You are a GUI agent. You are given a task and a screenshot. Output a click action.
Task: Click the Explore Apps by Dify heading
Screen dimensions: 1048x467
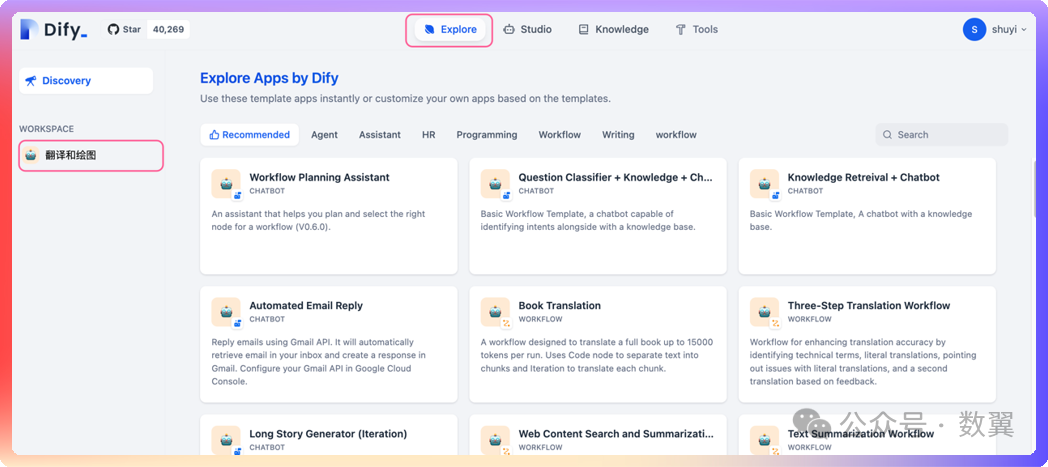tap(269, 78)
